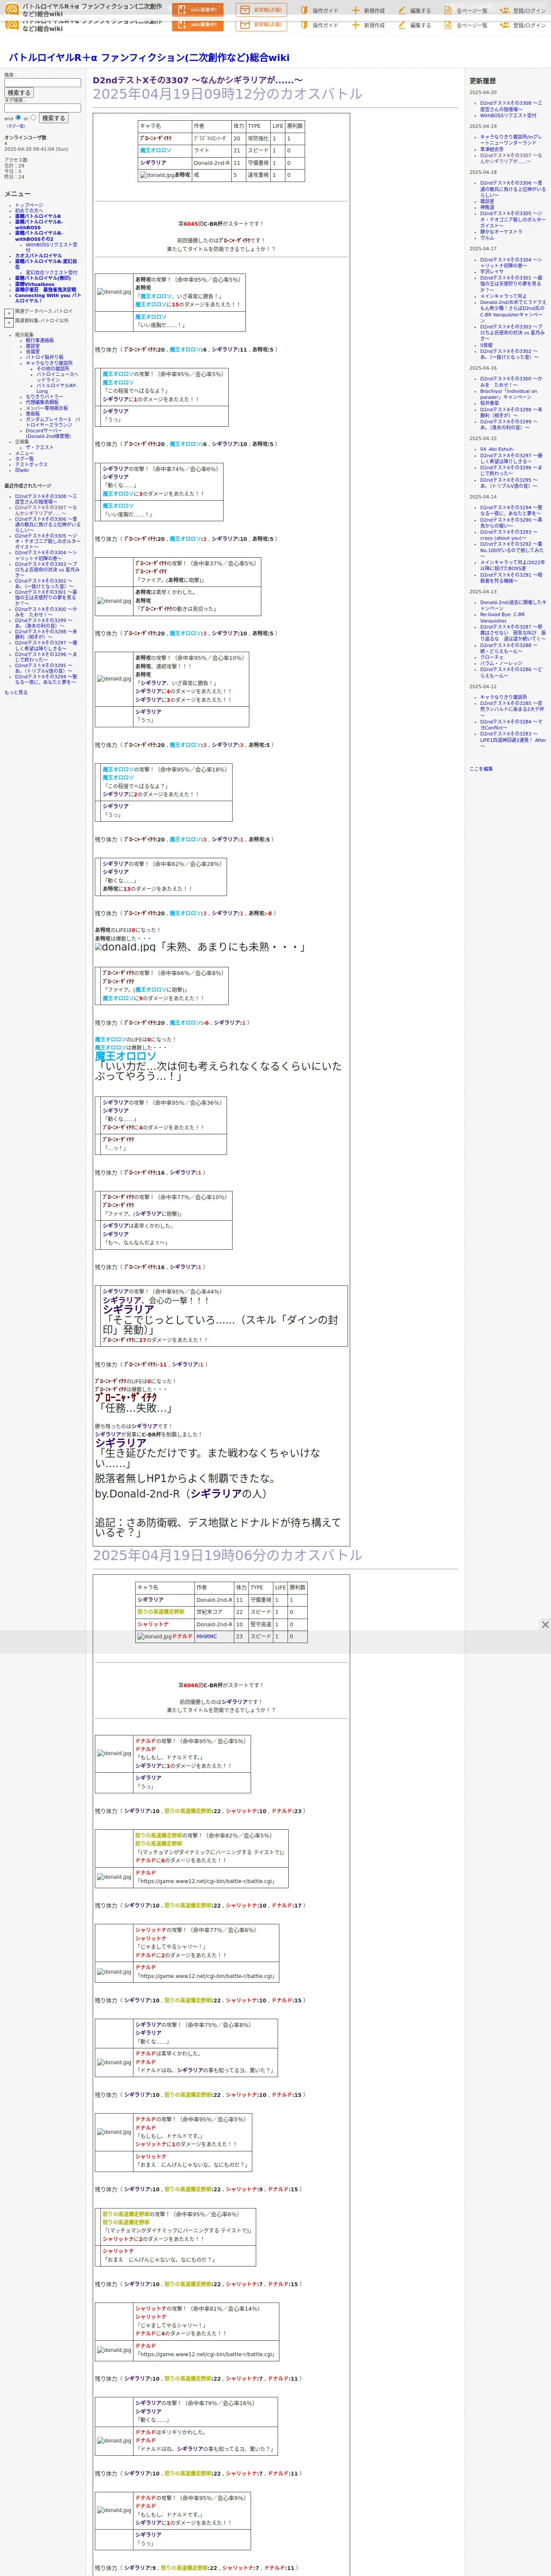Open 04 -Abi Eshuh- in 更新履歴
551x2576 pixels.
tap(497, 449)
